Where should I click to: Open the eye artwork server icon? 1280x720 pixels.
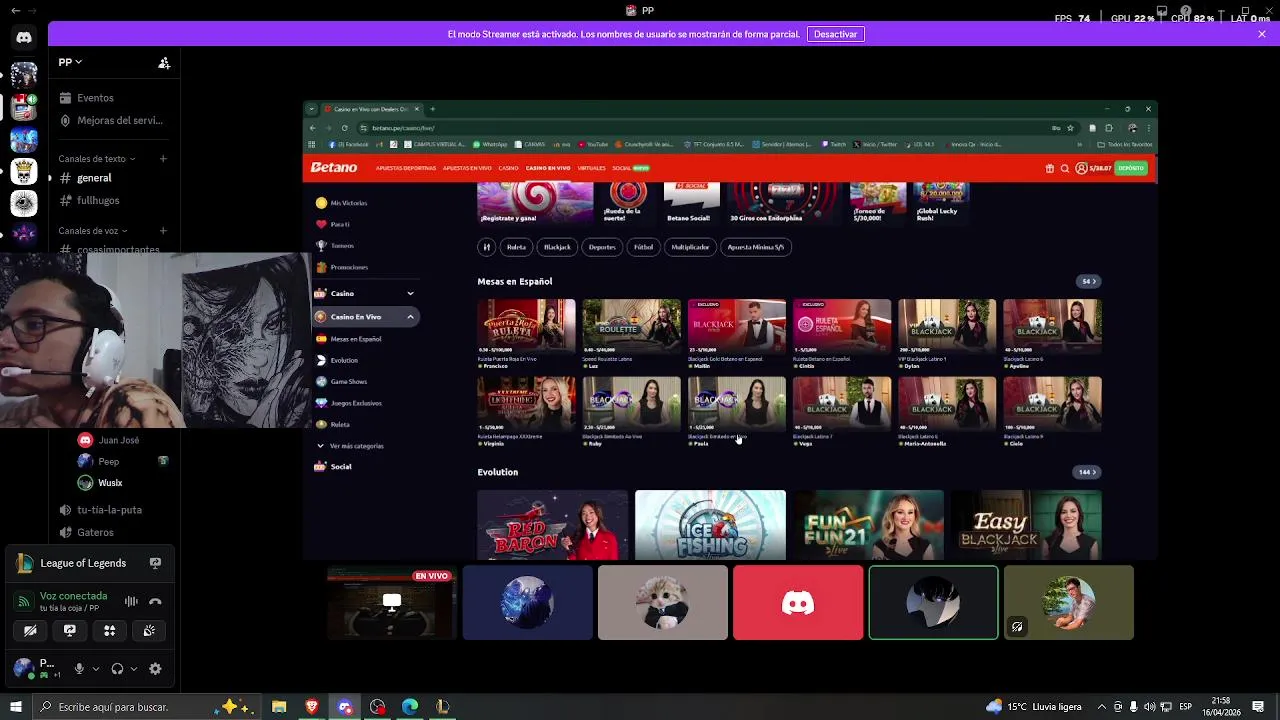point(24,203)
